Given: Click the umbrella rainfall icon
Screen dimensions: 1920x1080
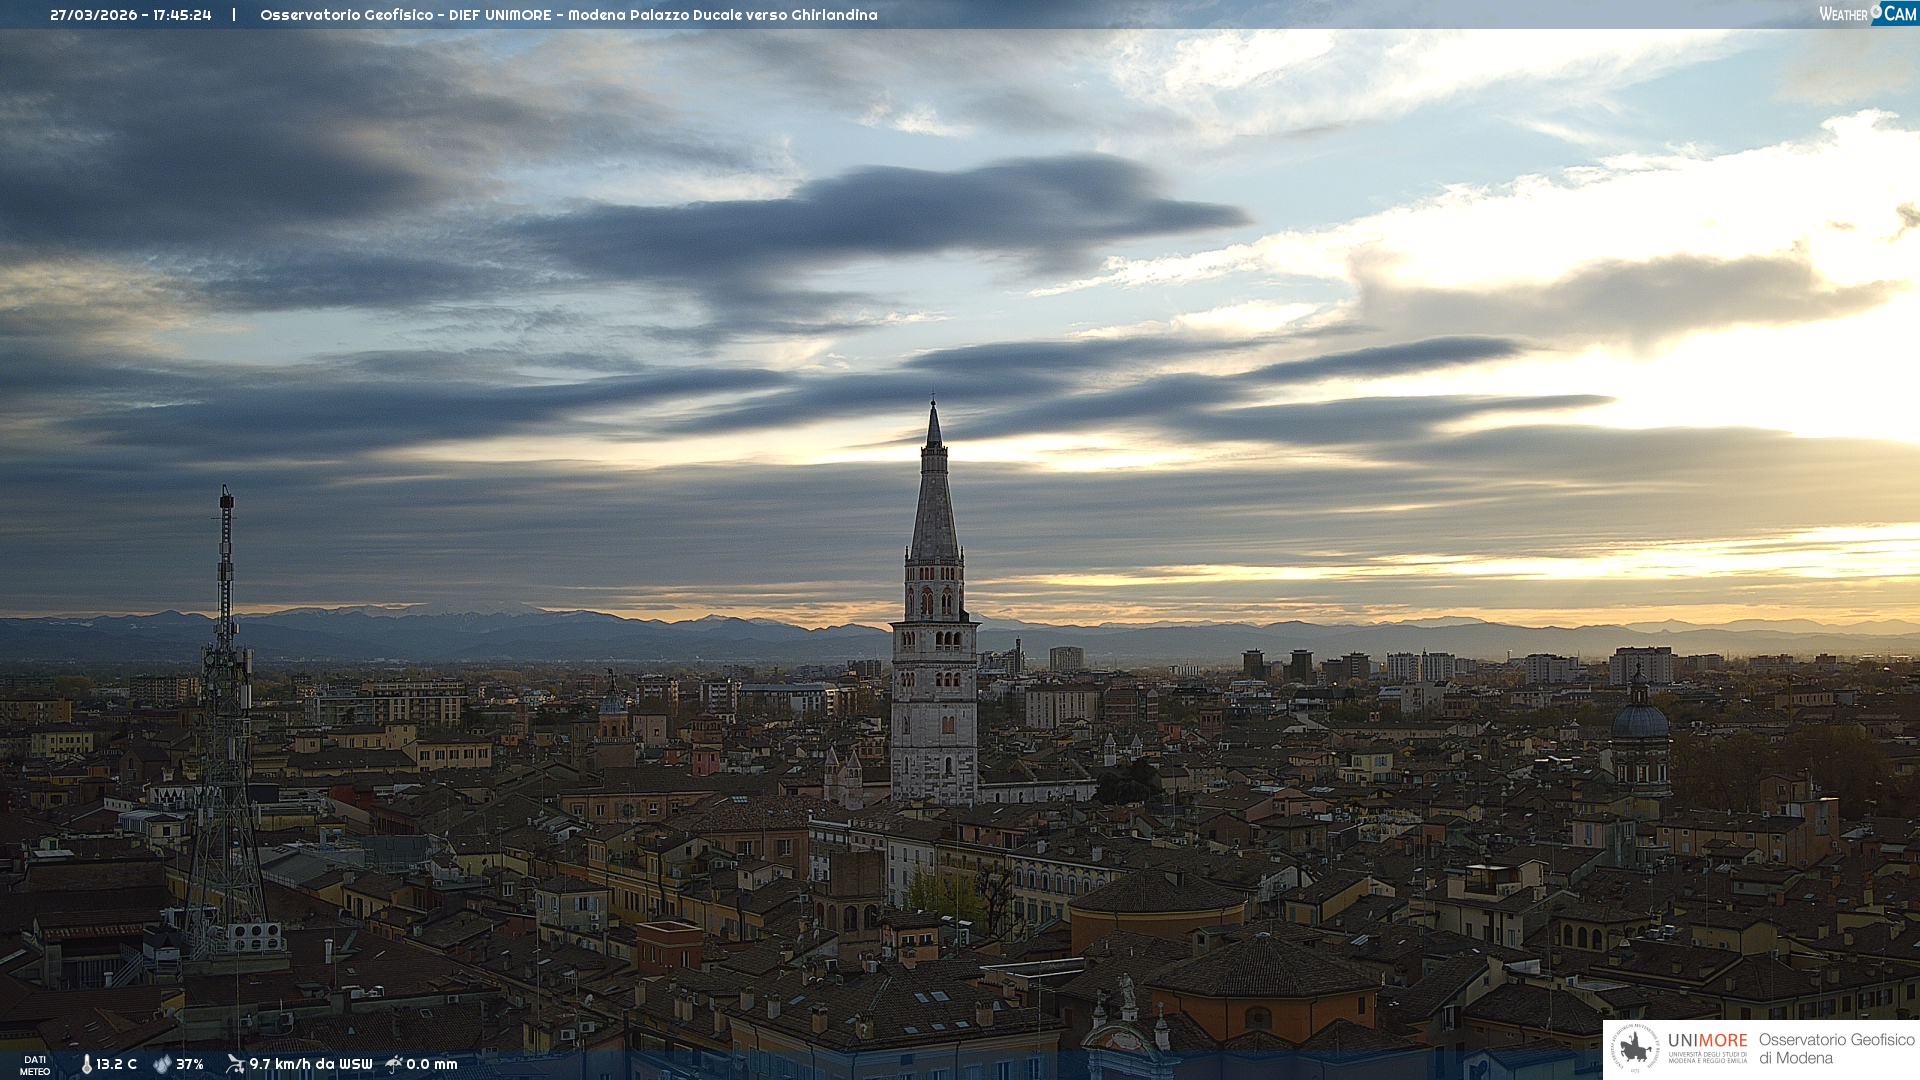Looking at the screenshot, I should pyautogui.click(x=394, y=1064).
